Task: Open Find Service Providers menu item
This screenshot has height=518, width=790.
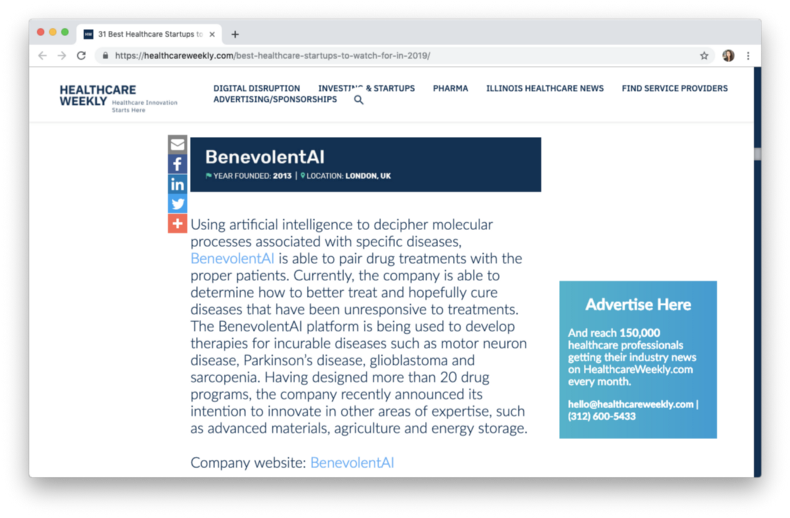Action: tap(675, 88)
